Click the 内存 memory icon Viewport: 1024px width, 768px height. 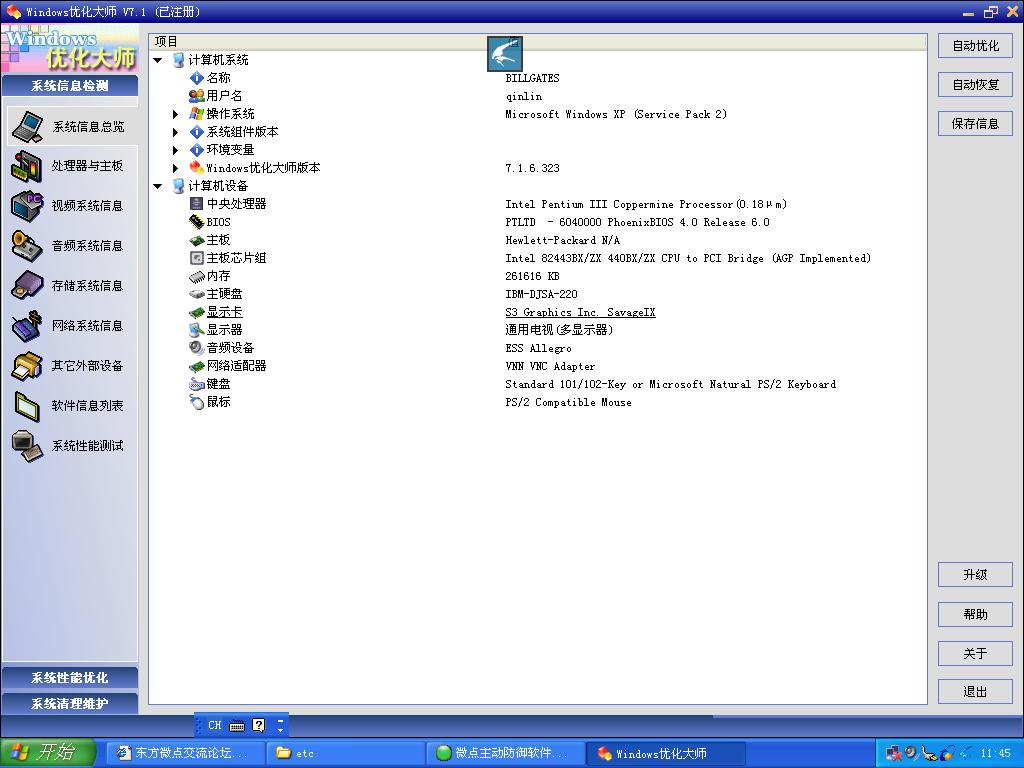click(196, 276)
